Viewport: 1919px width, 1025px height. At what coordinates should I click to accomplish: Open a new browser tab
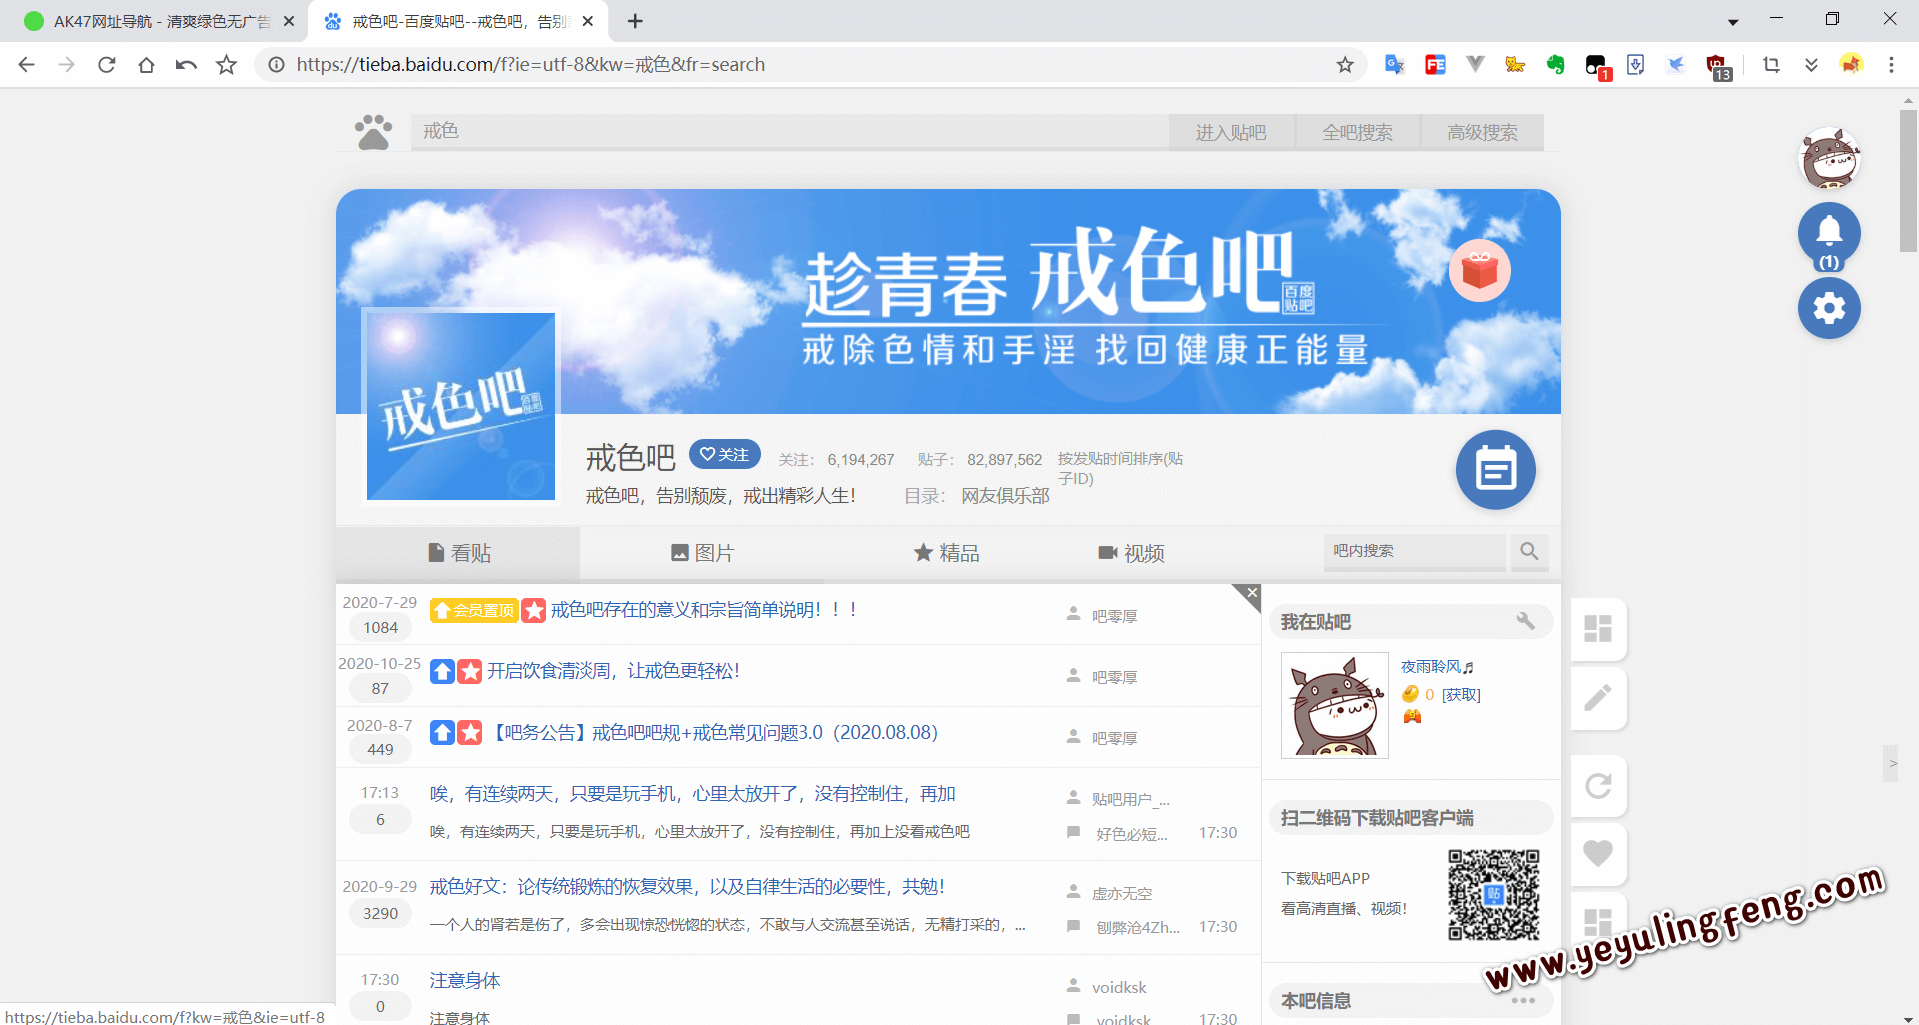(635, 21)
